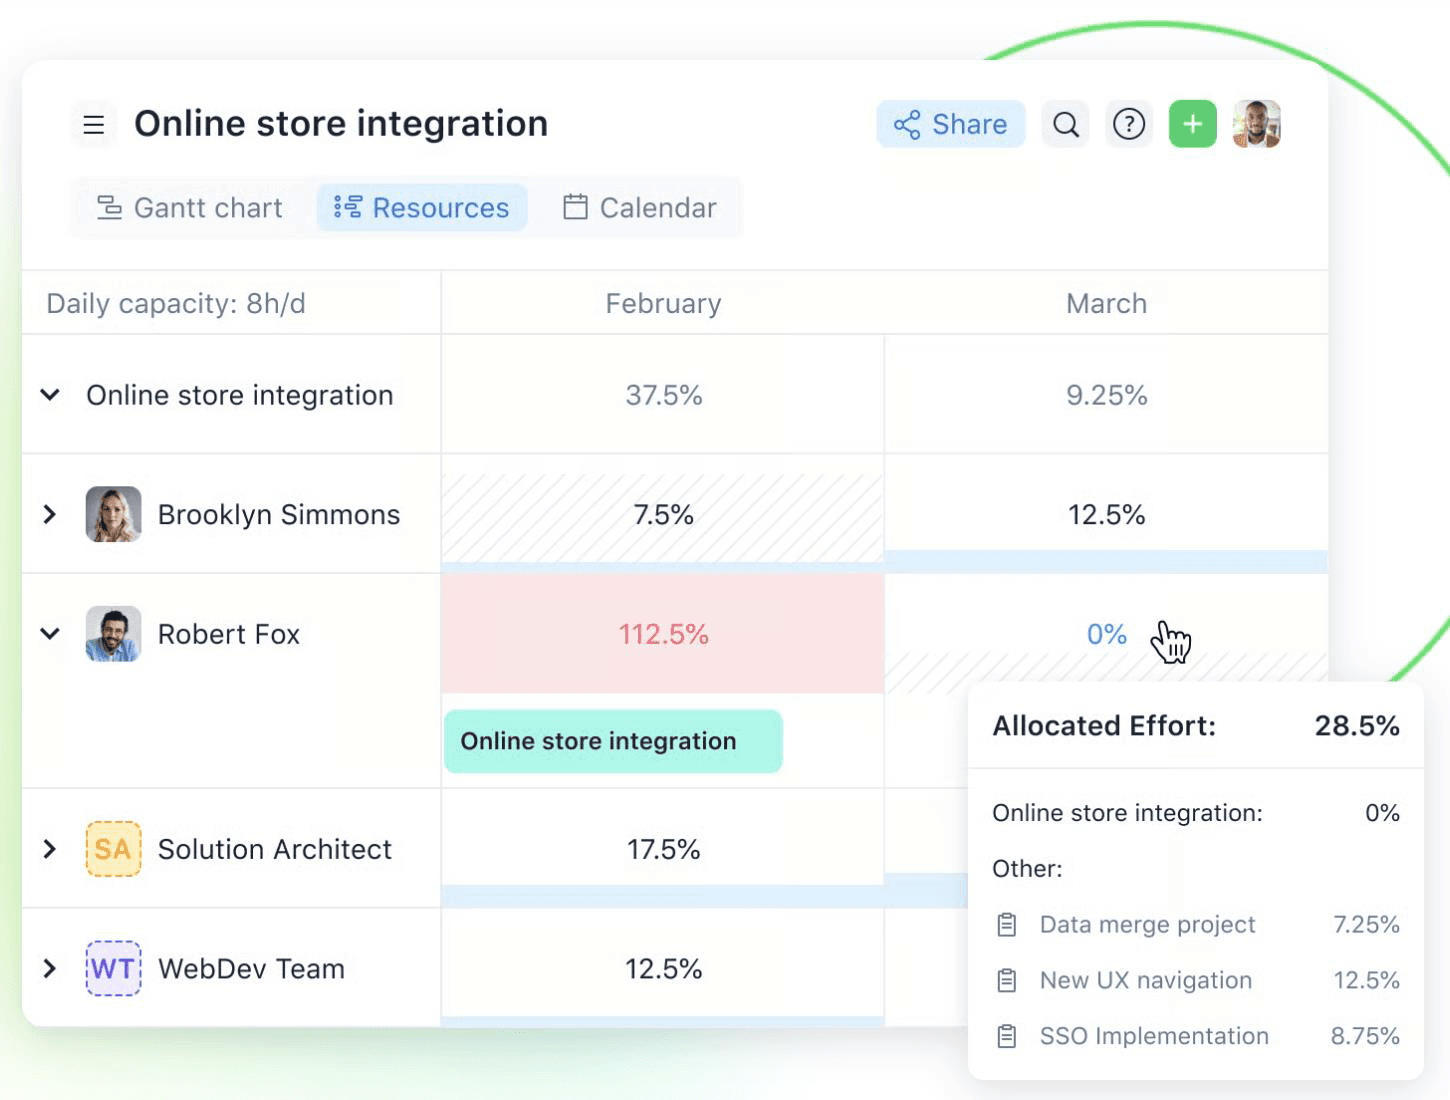The height and width of the screenshot is (1100, 1450).
Task: Open the user profile avatar
Action: [1257, 124]
